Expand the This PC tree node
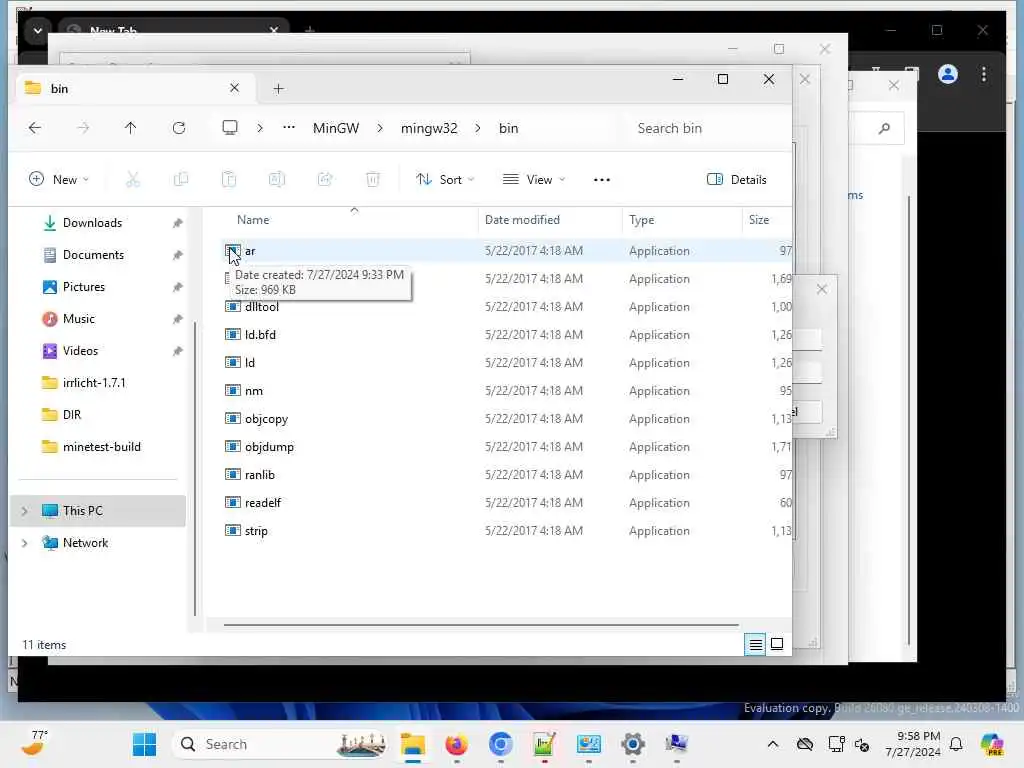Screen dimensions: 1024x768 point(25,511)
